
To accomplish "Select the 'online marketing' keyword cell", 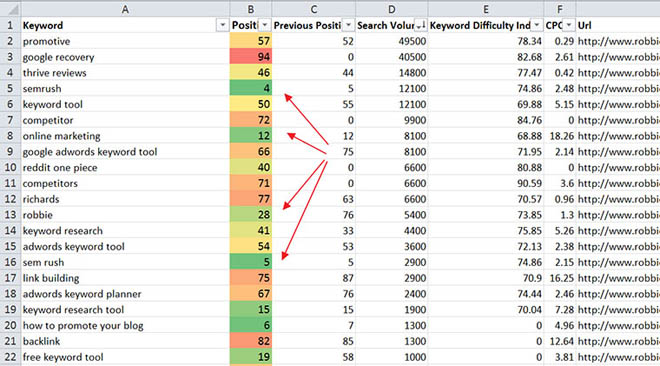I will (125, 136).
